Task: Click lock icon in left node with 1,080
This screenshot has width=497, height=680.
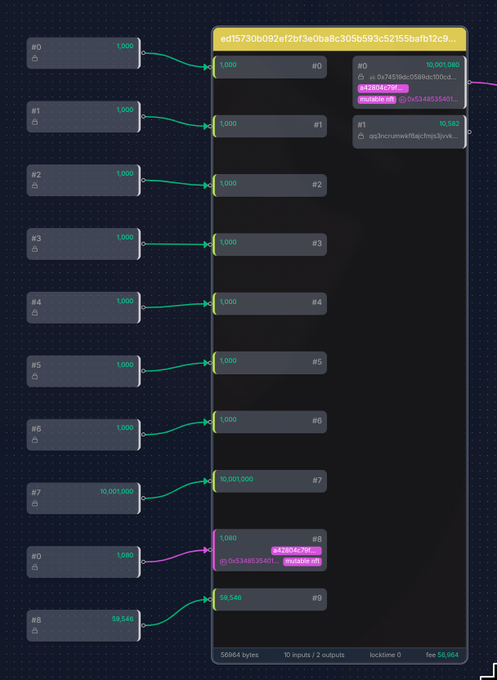Action: [x=35, y=567]
